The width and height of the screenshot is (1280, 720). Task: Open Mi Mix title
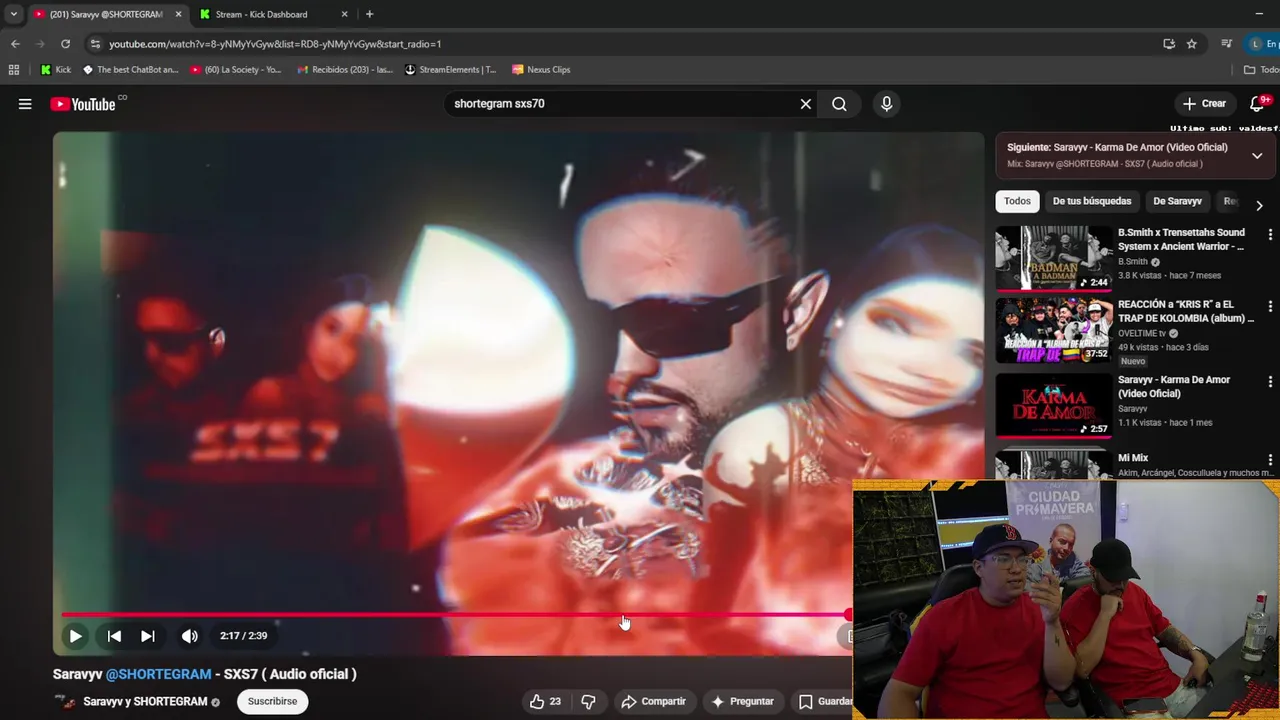(1133, 458)
